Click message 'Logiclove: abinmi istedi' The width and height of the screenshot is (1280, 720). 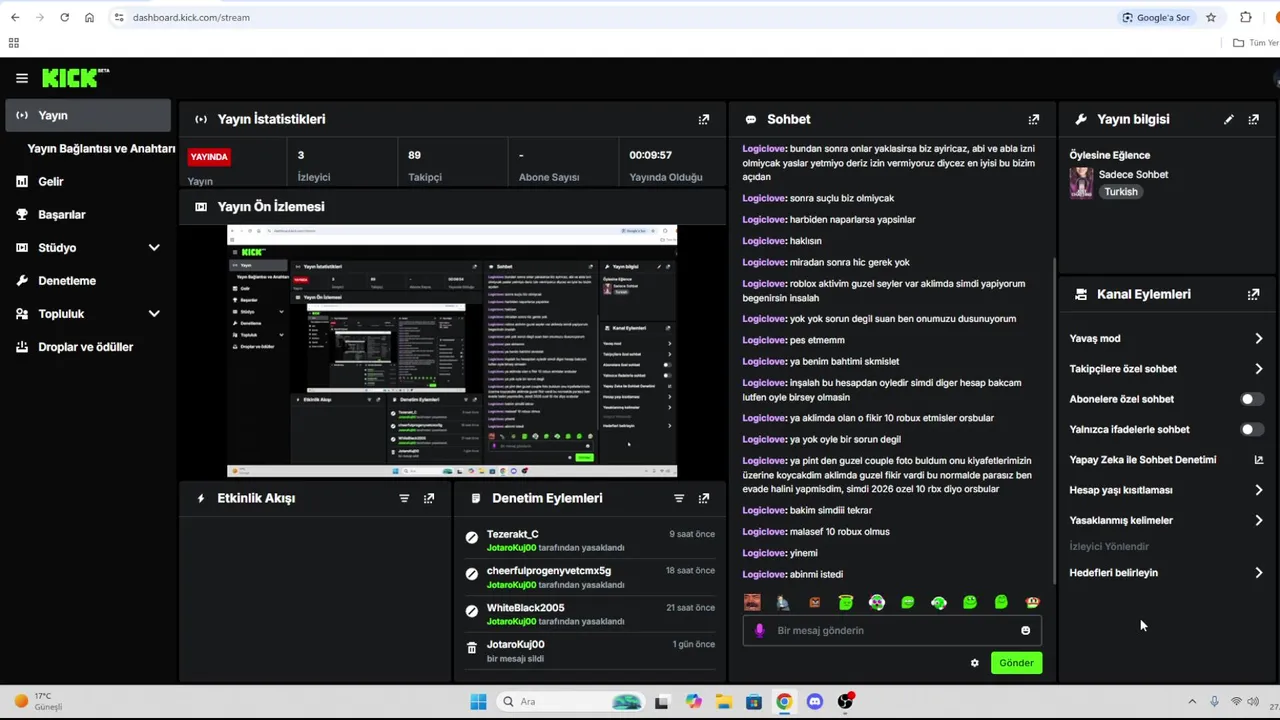tap(793, 574)
